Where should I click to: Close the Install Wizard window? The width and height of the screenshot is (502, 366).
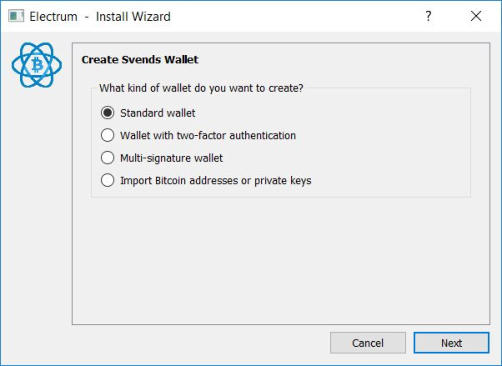tap(476, 16)
